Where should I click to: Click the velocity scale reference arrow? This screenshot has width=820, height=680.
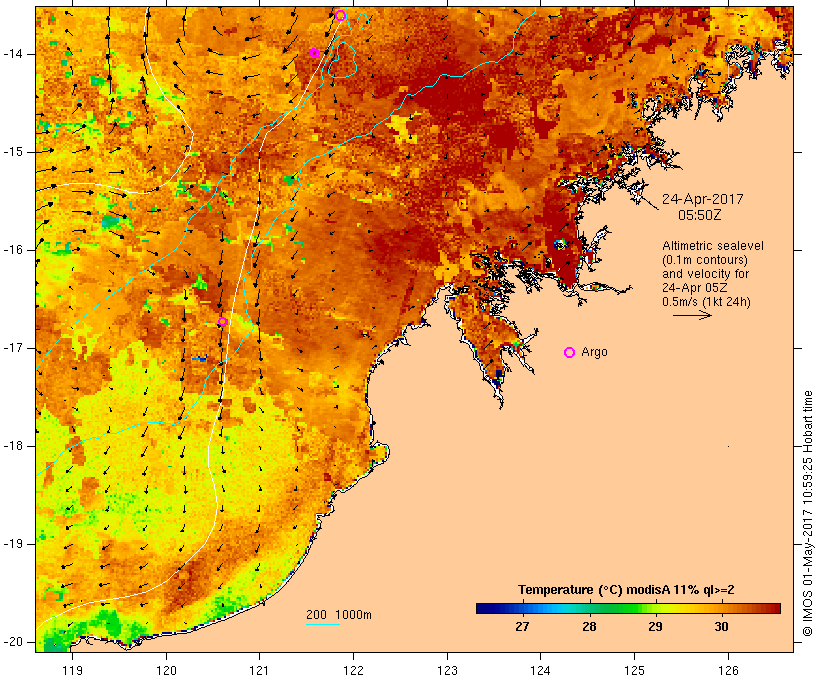692,315
